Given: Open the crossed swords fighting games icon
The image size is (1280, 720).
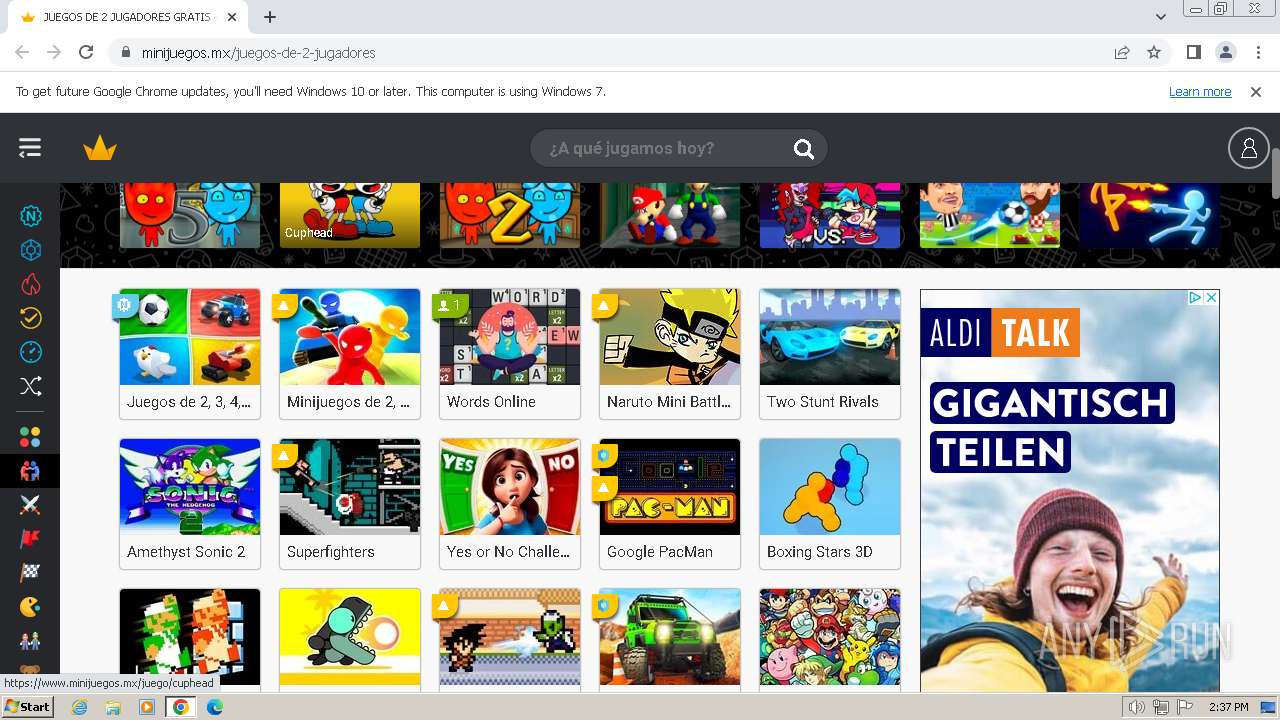Looking at the screenshot, I should 31,505.
